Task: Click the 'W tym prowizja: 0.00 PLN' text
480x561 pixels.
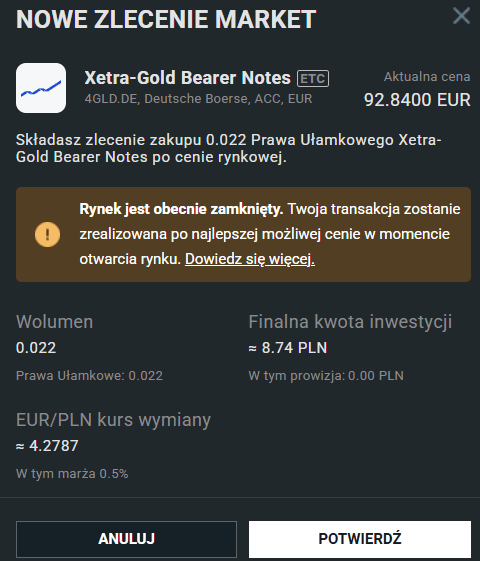Action: pyautogui.click(x=326, y=376)
